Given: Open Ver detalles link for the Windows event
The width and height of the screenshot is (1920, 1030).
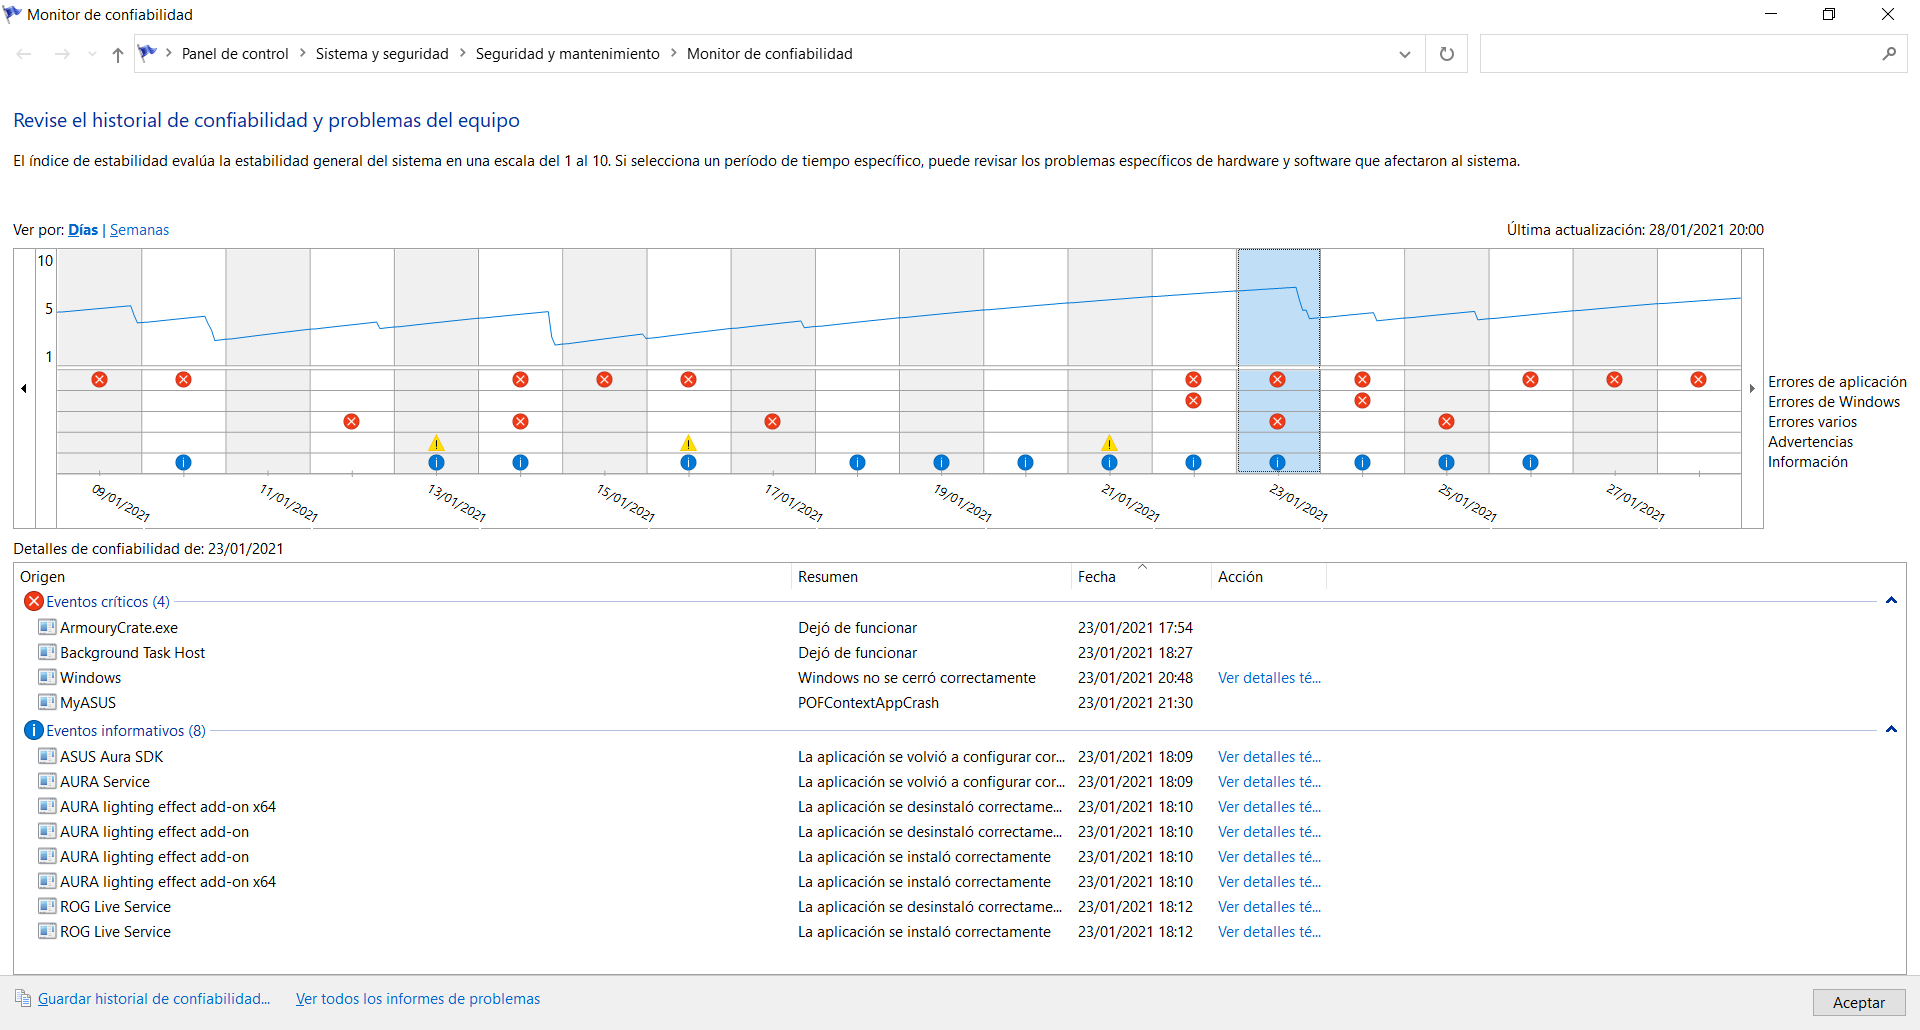Looking at the screenshot, I should tap(1269, 678).
